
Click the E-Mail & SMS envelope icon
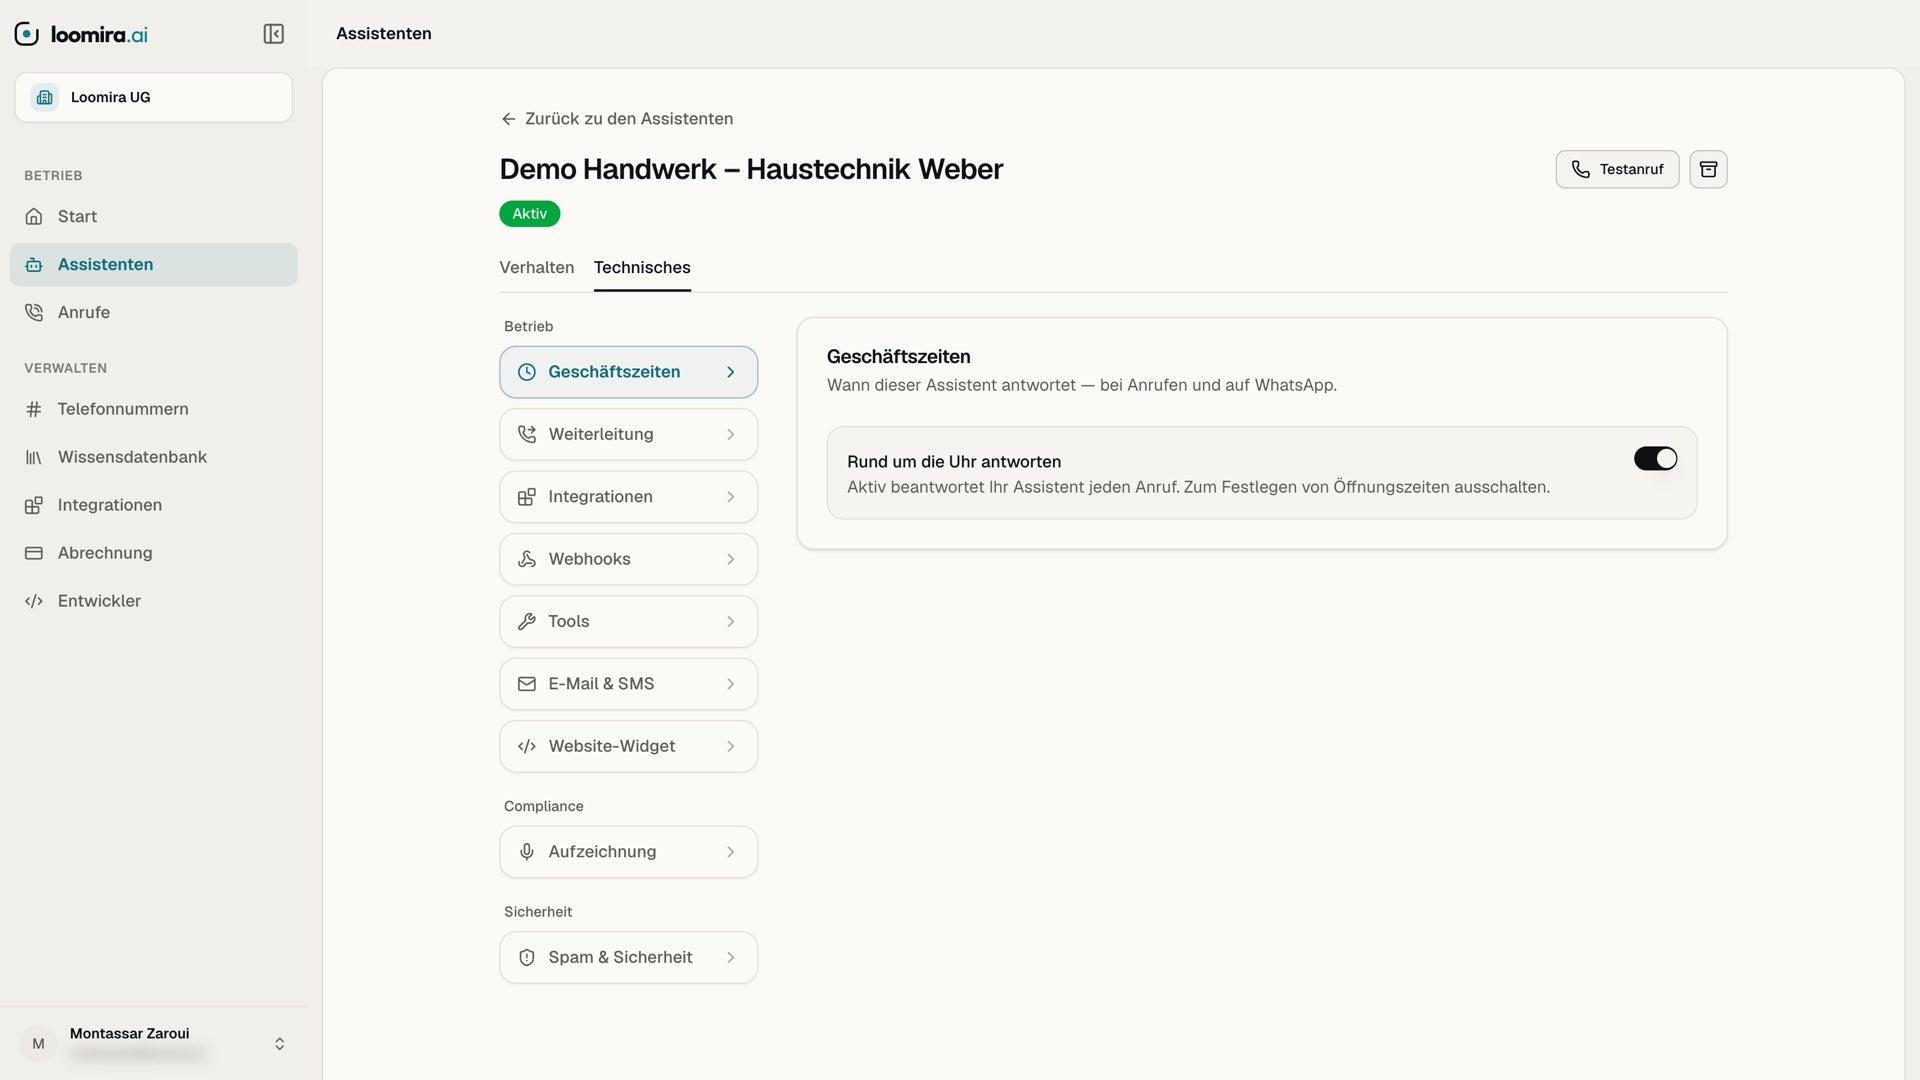tap(527, 684)
